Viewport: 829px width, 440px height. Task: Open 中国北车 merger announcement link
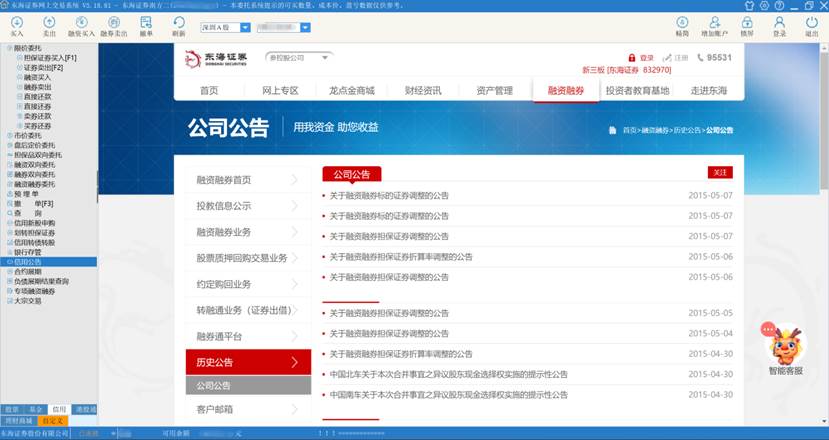[448, 374]
